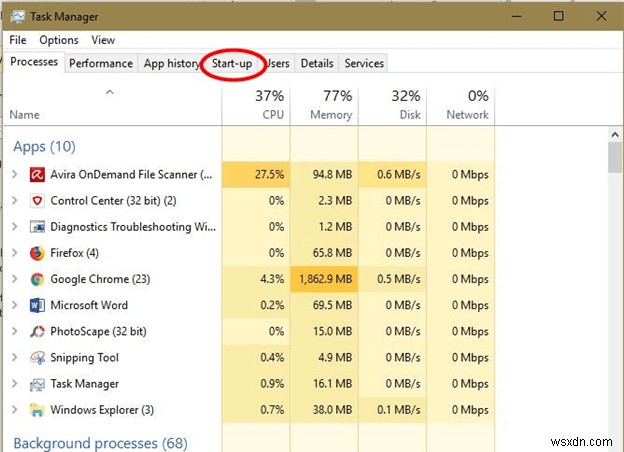Switch to the Details tab
Screen dimensions: 624x452
click(317, 63)
